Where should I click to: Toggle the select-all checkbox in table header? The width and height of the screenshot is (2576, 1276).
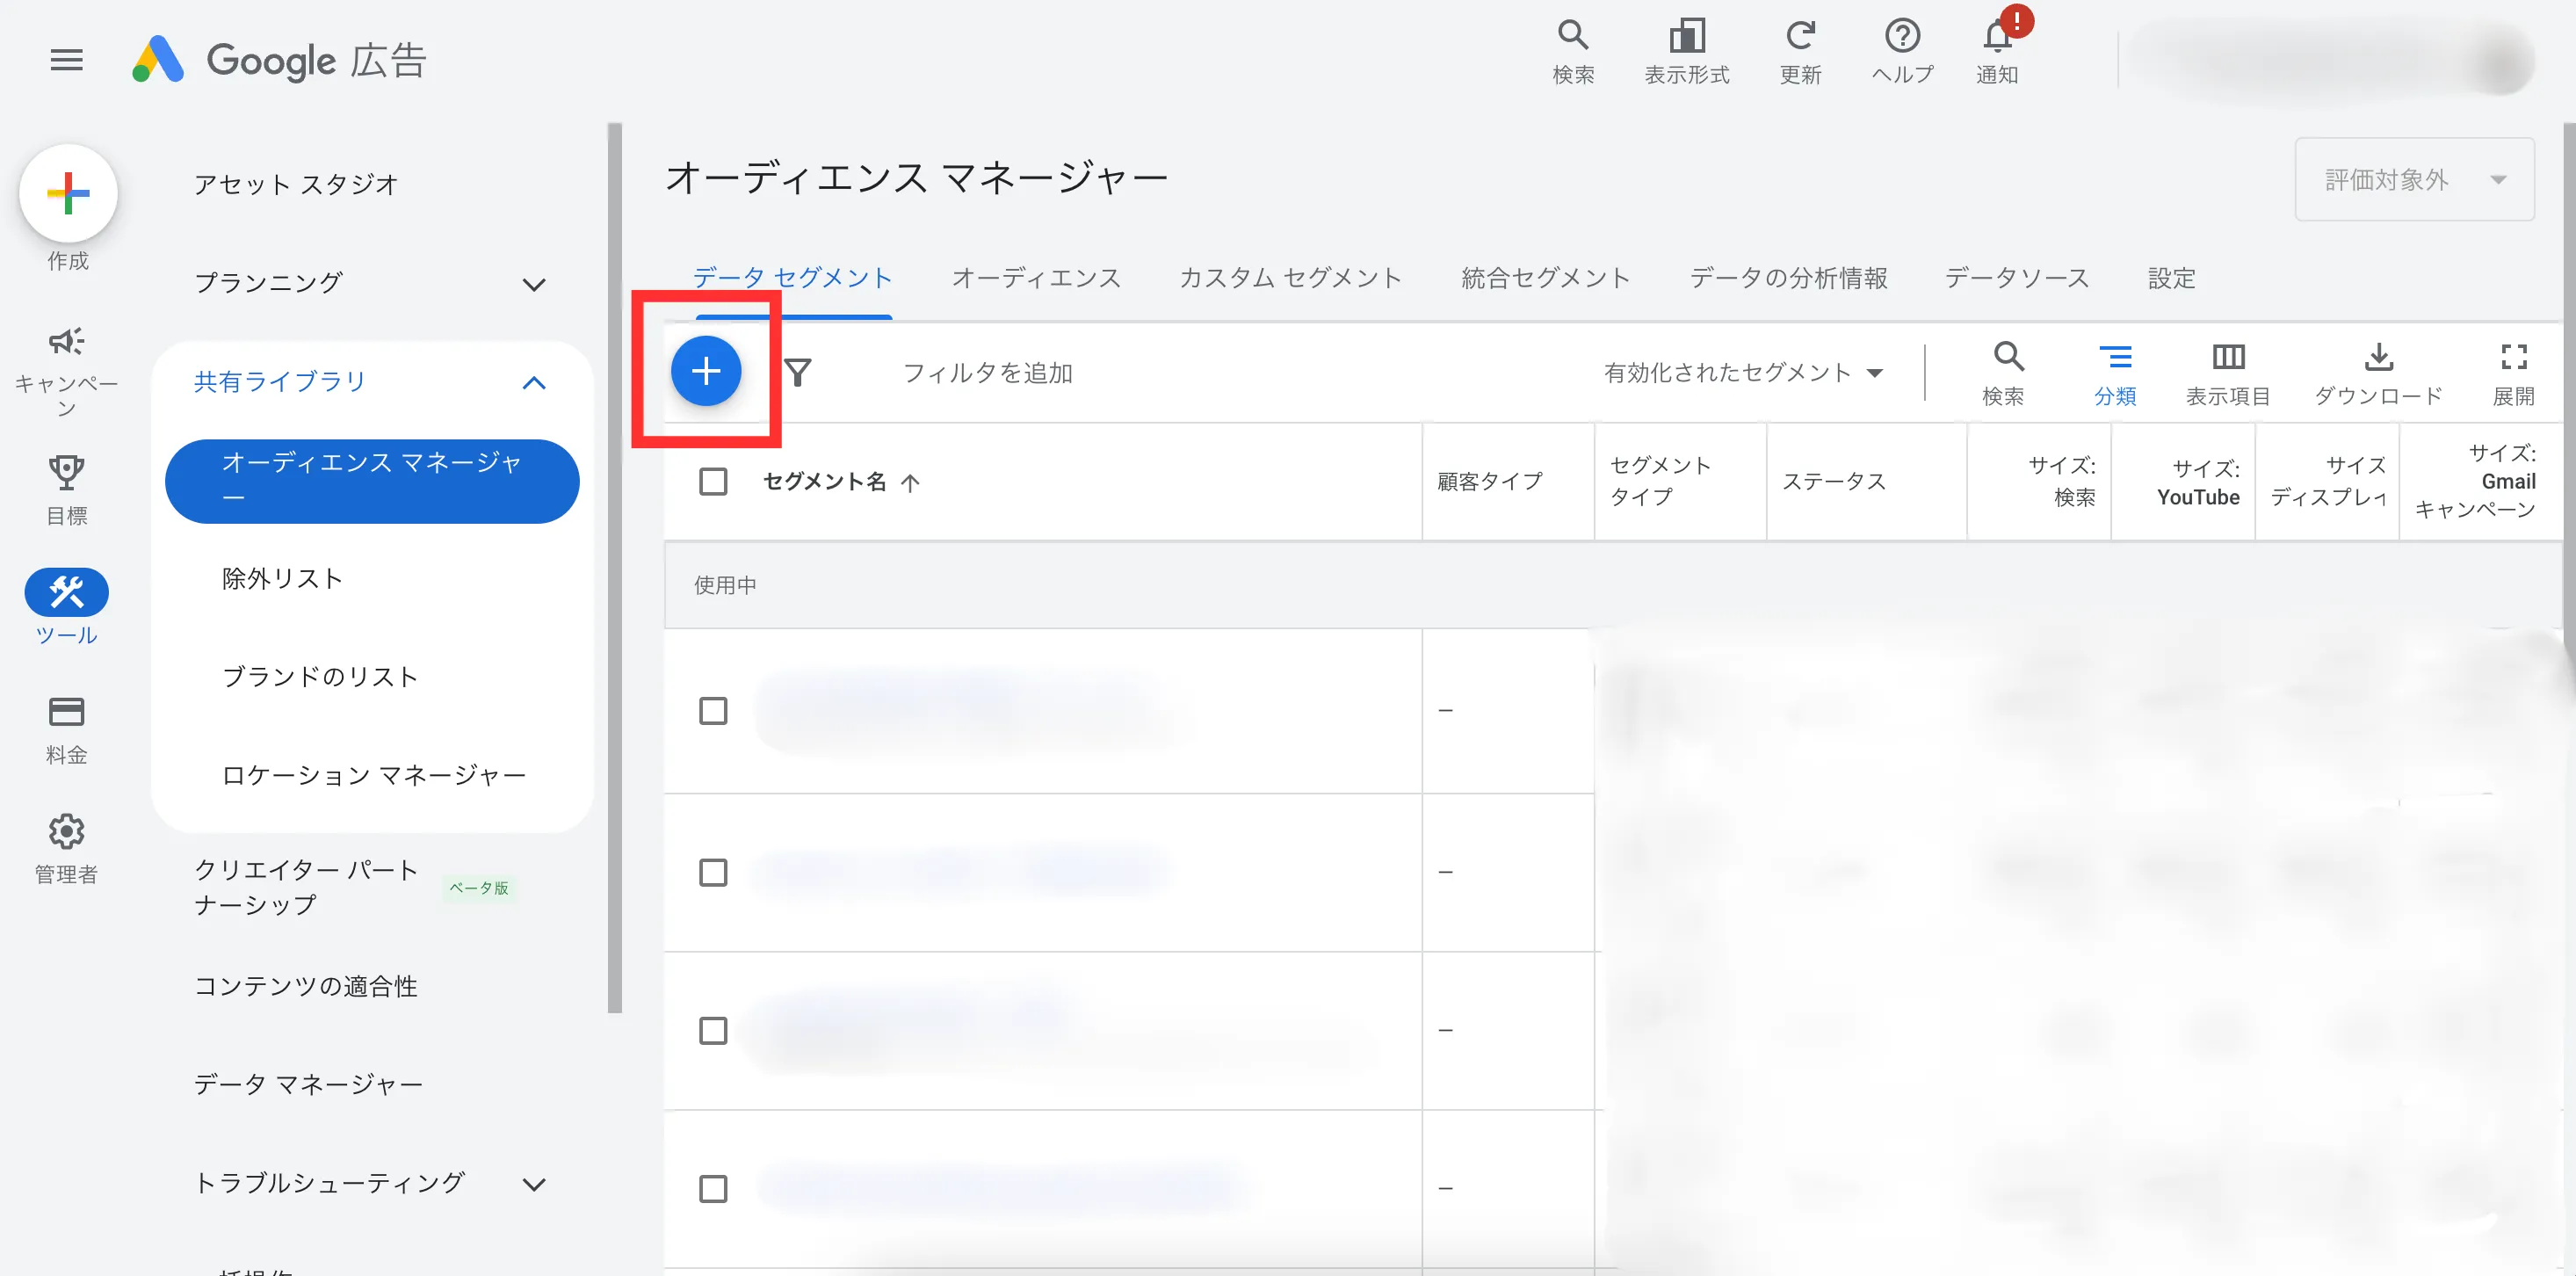pyautogui.click(x=713, y=482)
